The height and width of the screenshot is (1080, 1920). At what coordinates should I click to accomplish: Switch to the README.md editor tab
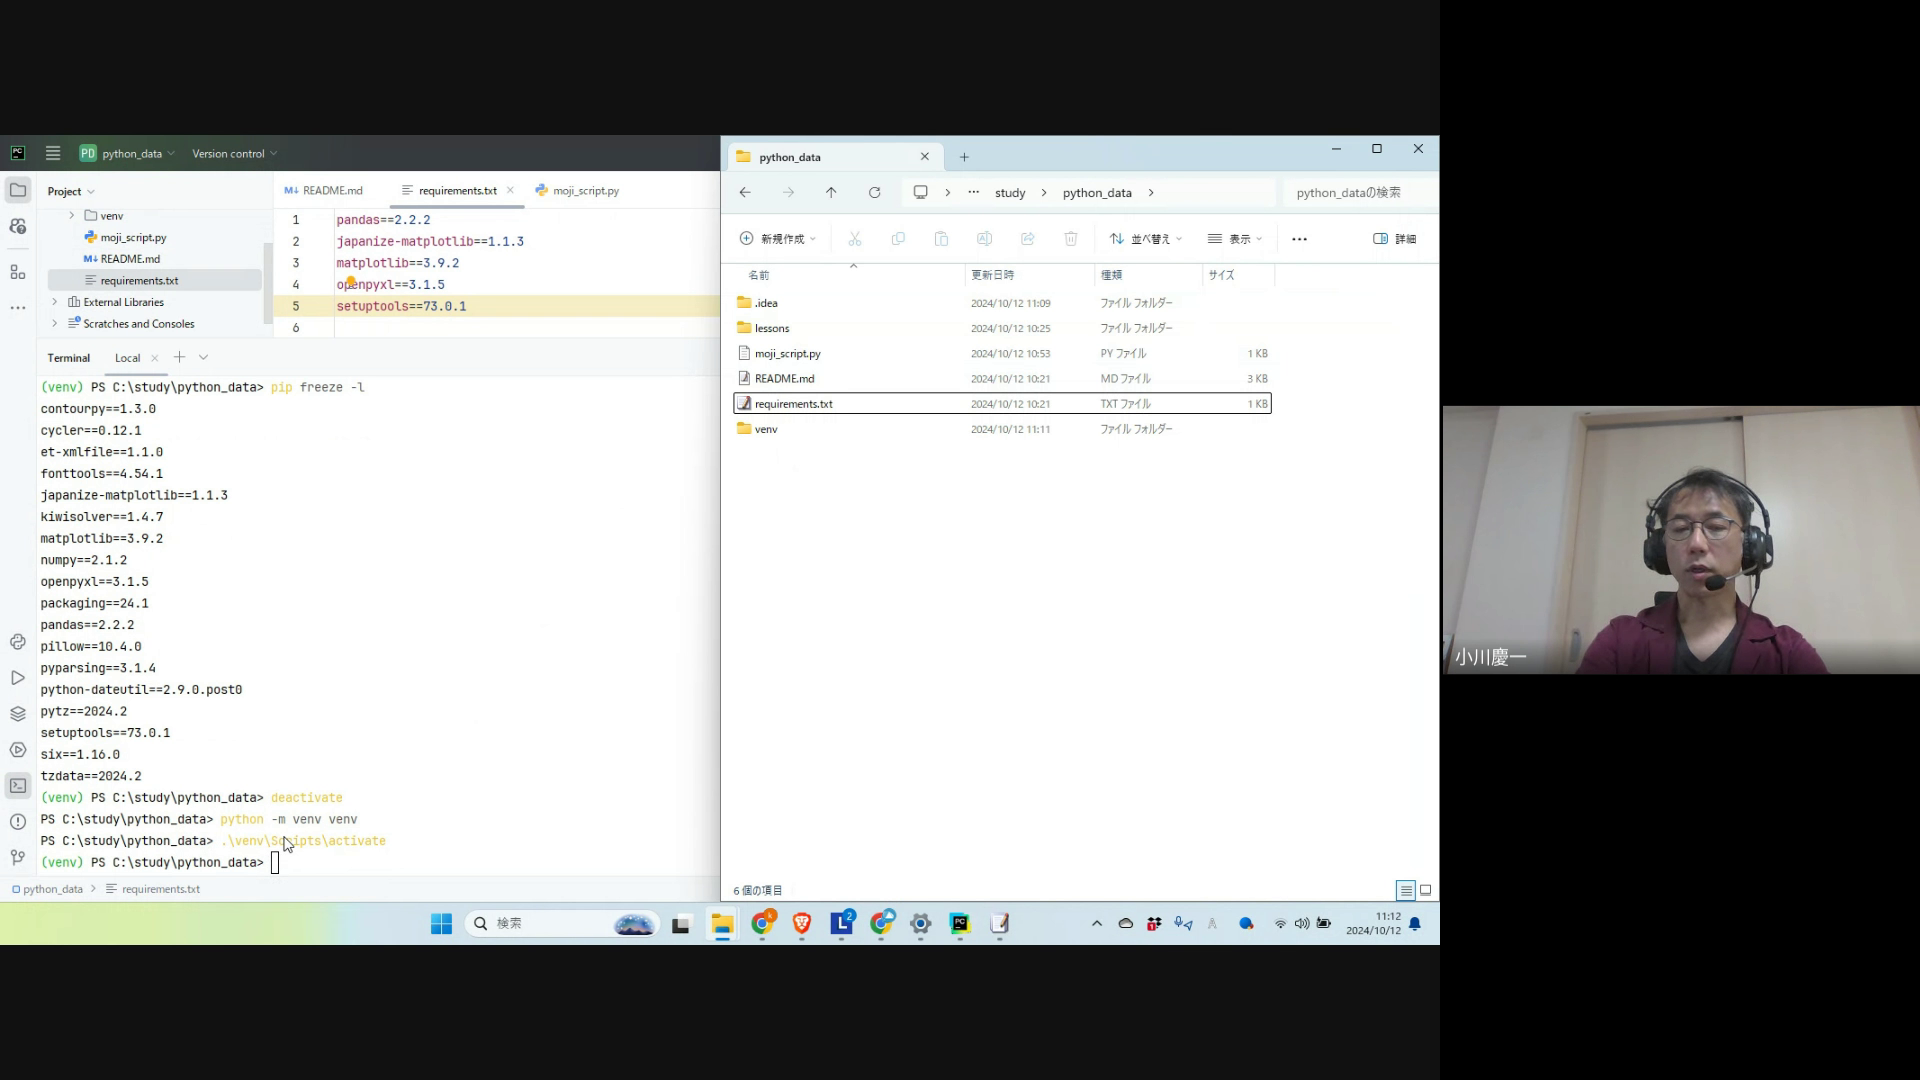[x=332, y=190]
